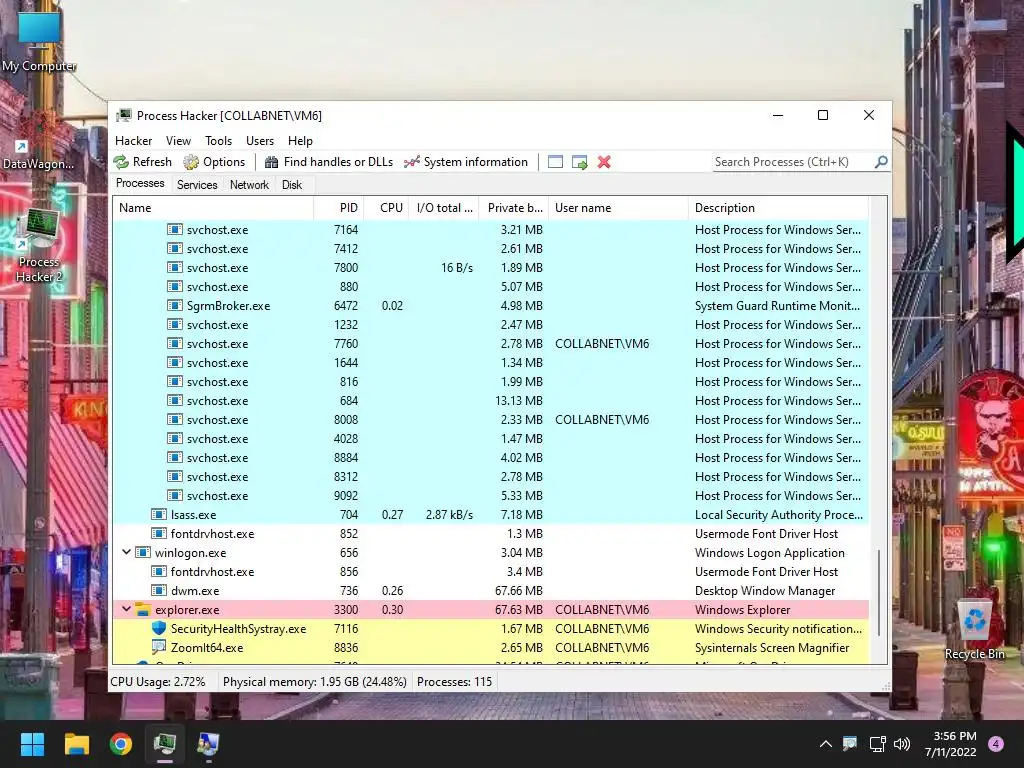This screenshot has height=768, width=1024.
Task: Click the find window and thread icon
Action: pyautogui.click(x=579, y=162)
